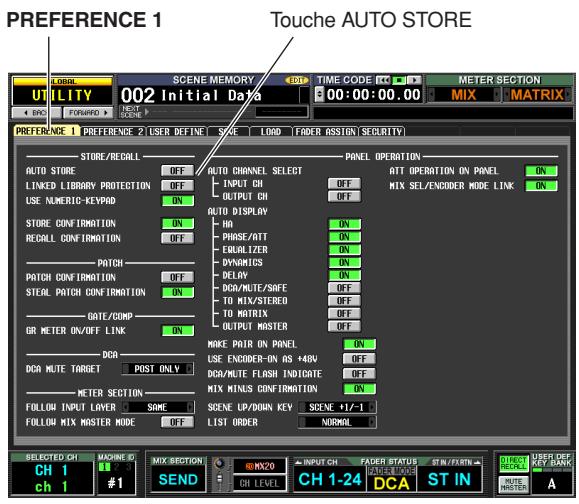Toggle STORE CONFIRMATION button
The width and height of the screenshot is (579, 504).
pos(177,223)
